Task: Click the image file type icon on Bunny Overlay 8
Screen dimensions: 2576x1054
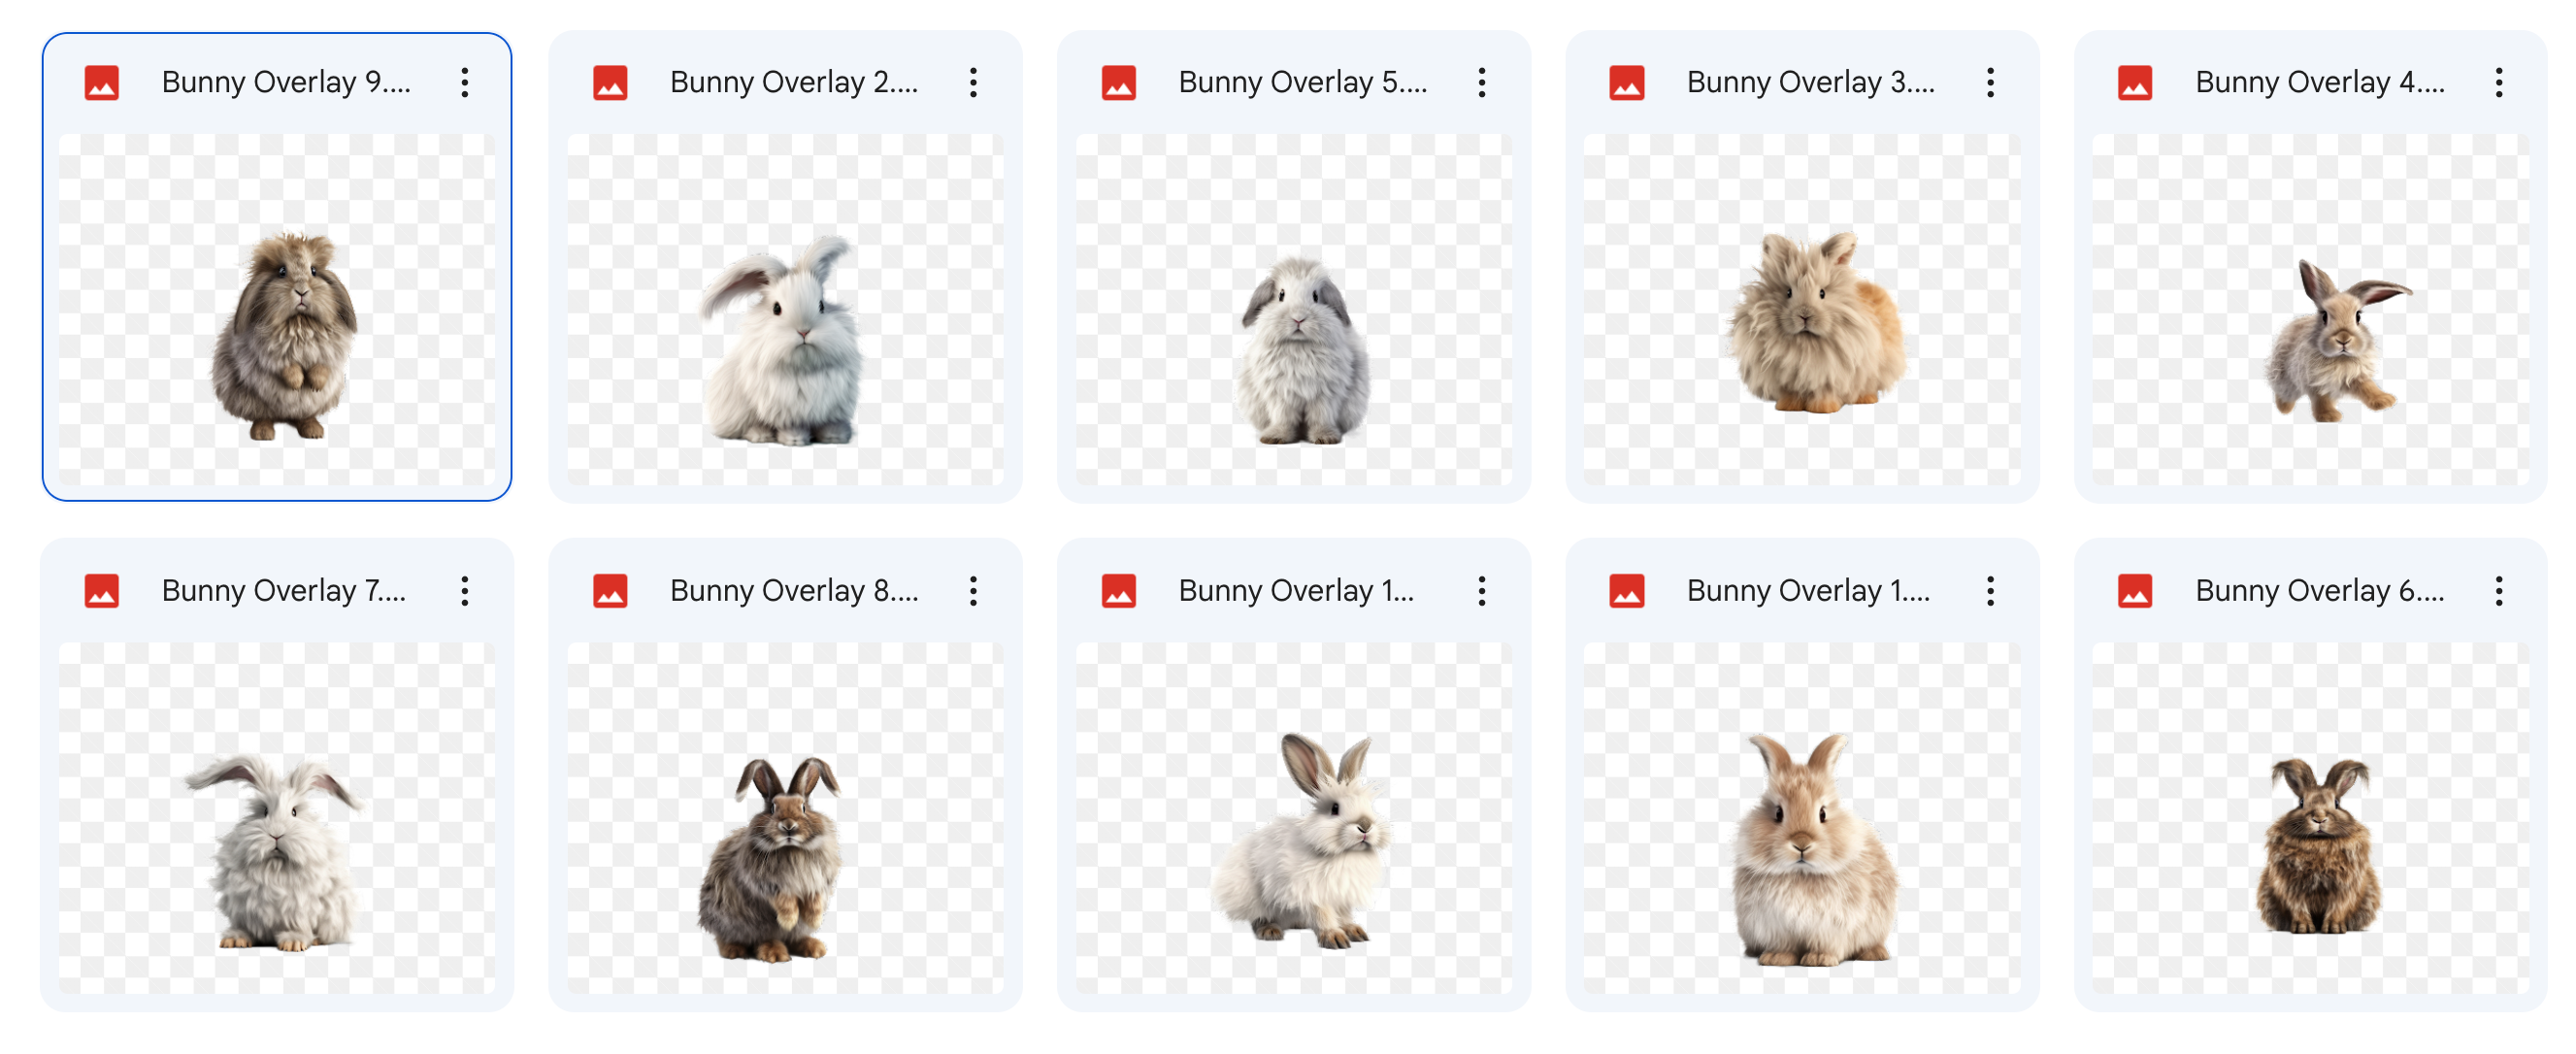Action: coord(610,590)
